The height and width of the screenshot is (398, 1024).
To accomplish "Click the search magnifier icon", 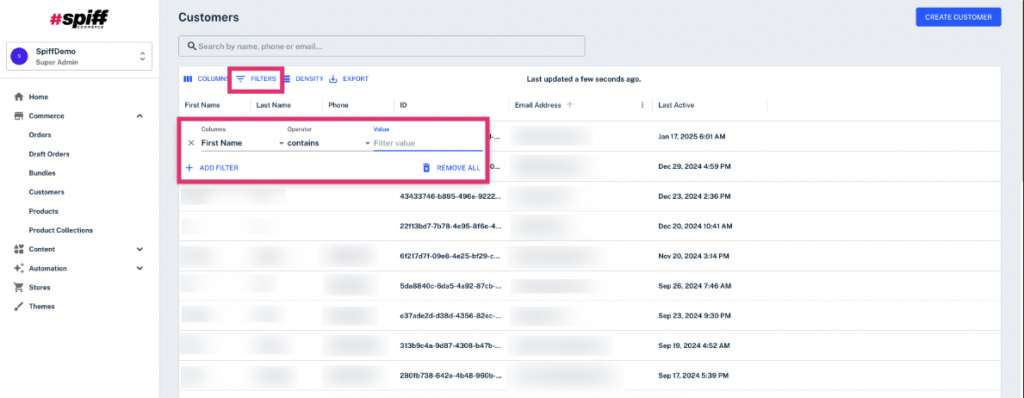I will click(191, 46).
